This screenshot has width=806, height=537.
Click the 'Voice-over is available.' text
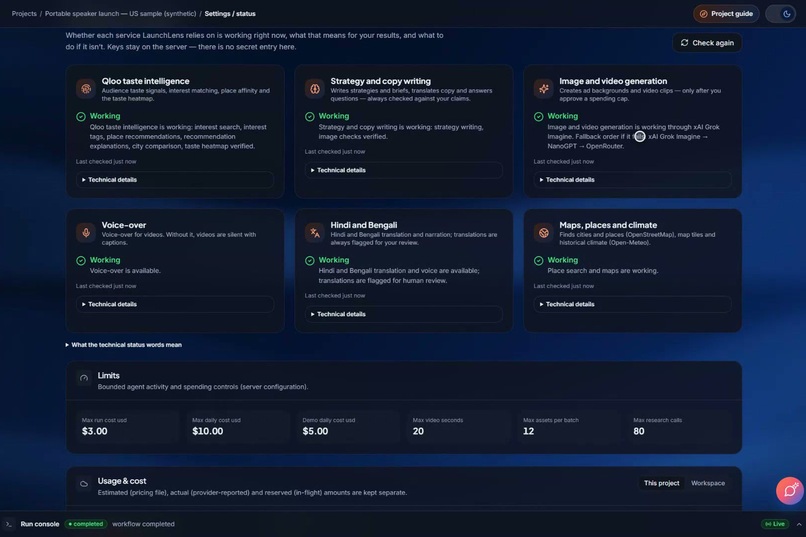[125, 271]
